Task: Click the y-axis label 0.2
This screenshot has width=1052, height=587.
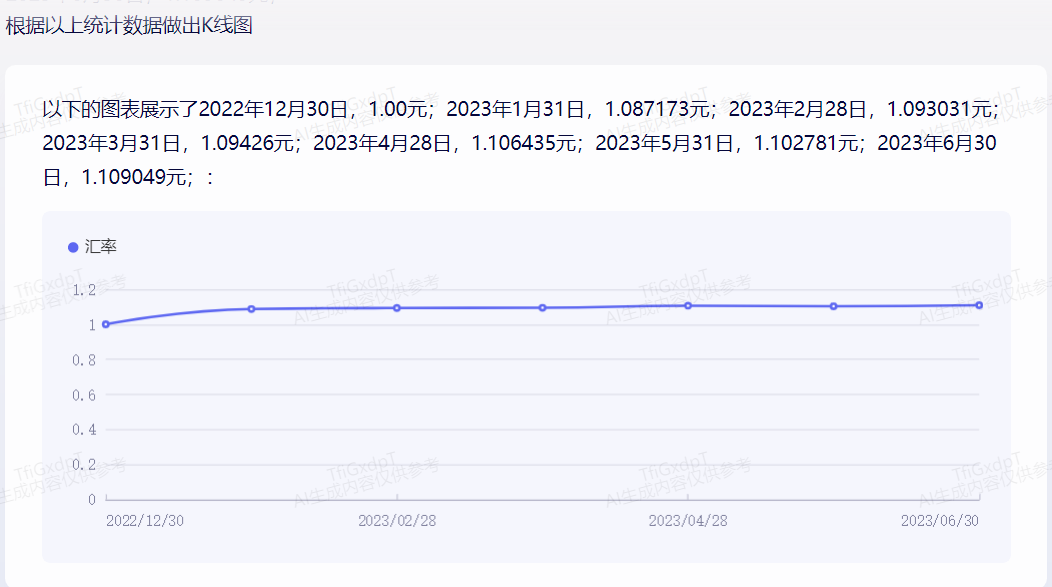Action: pyautogui.click(x=84, y=464)
